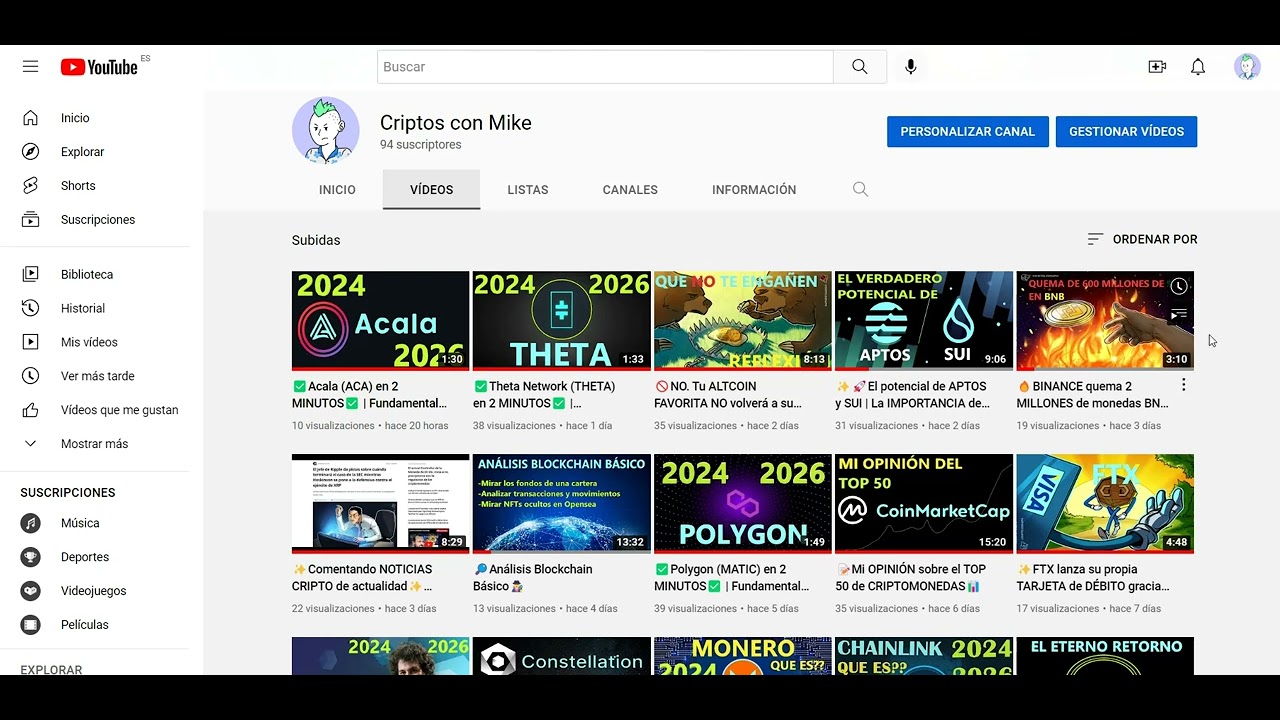This screenshot has height=720, width=1280.
Task: Play the news article thumbnail 8:29
Action: click(x=380, y=503)
